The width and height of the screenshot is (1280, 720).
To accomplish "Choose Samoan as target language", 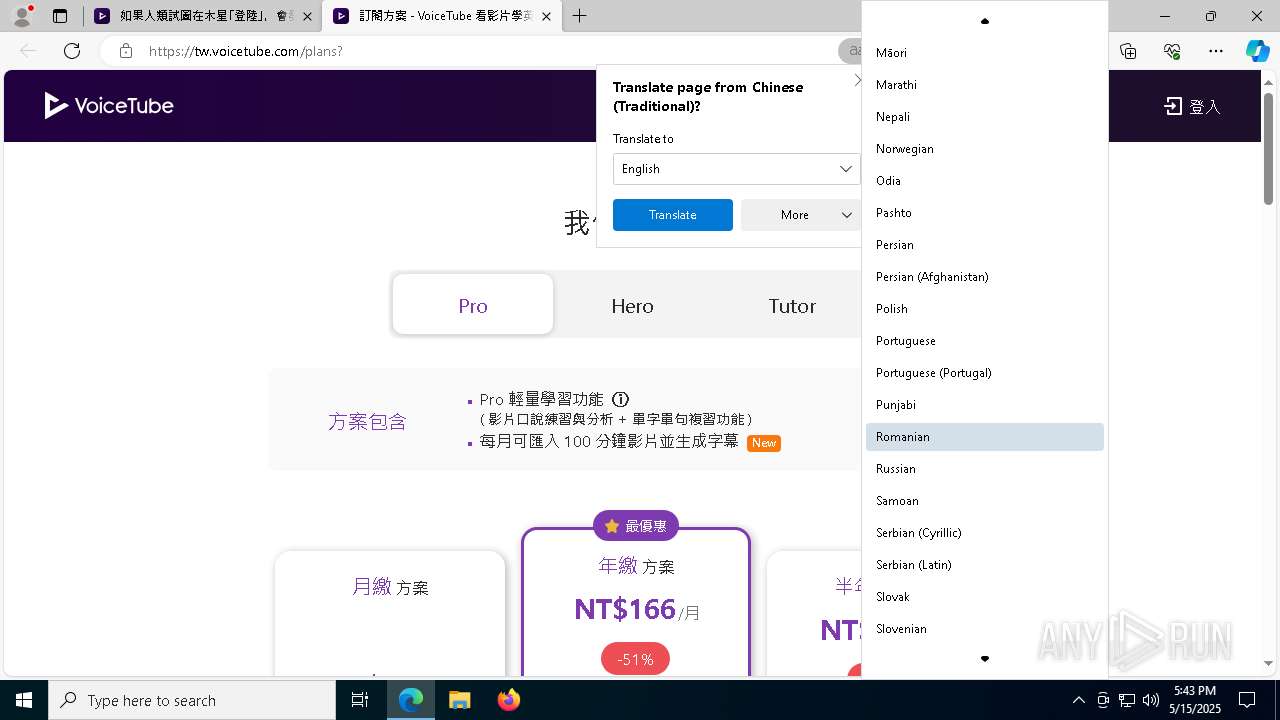I will tap(985, 501).
